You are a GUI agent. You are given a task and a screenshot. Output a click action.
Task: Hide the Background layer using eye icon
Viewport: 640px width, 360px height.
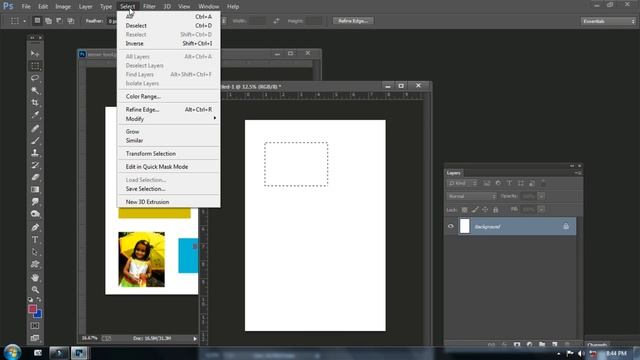(451, 226)
